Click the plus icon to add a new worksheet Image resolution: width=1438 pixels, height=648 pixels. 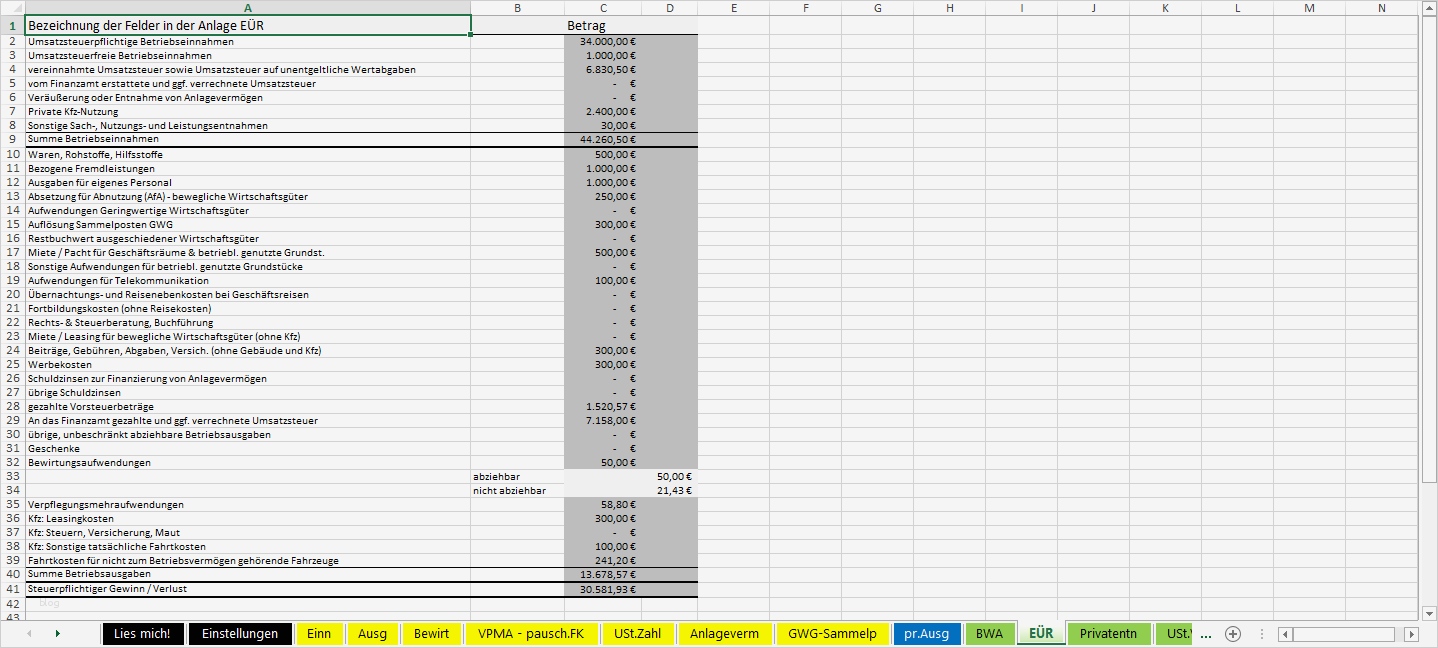[x=1234, y=633]
